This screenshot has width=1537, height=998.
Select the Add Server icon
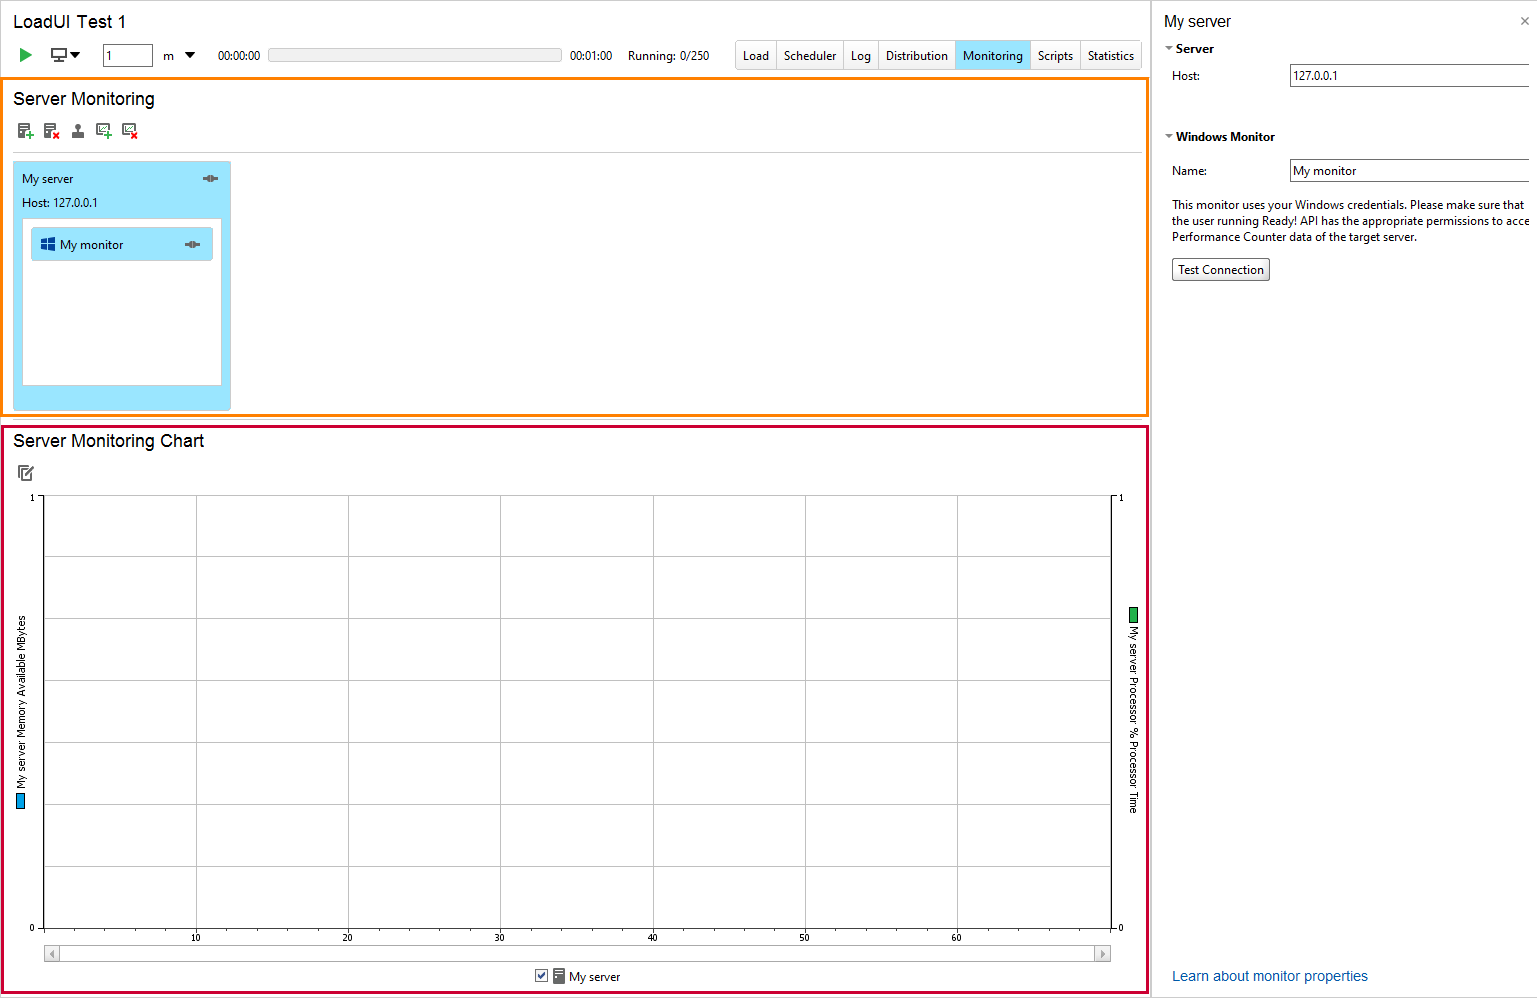[25, 130]
